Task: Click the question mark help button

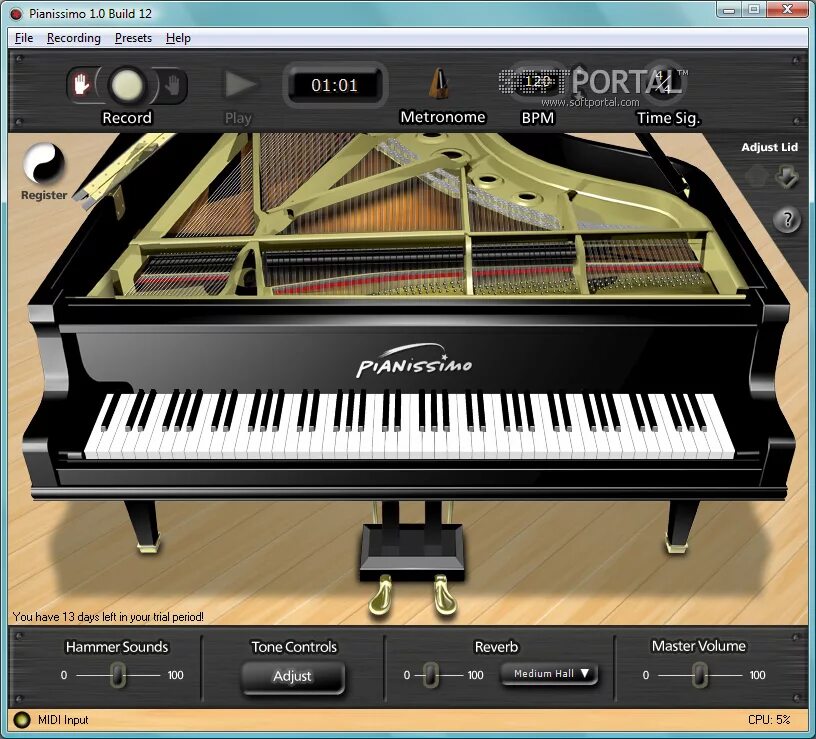Action: tap(787, 220)
